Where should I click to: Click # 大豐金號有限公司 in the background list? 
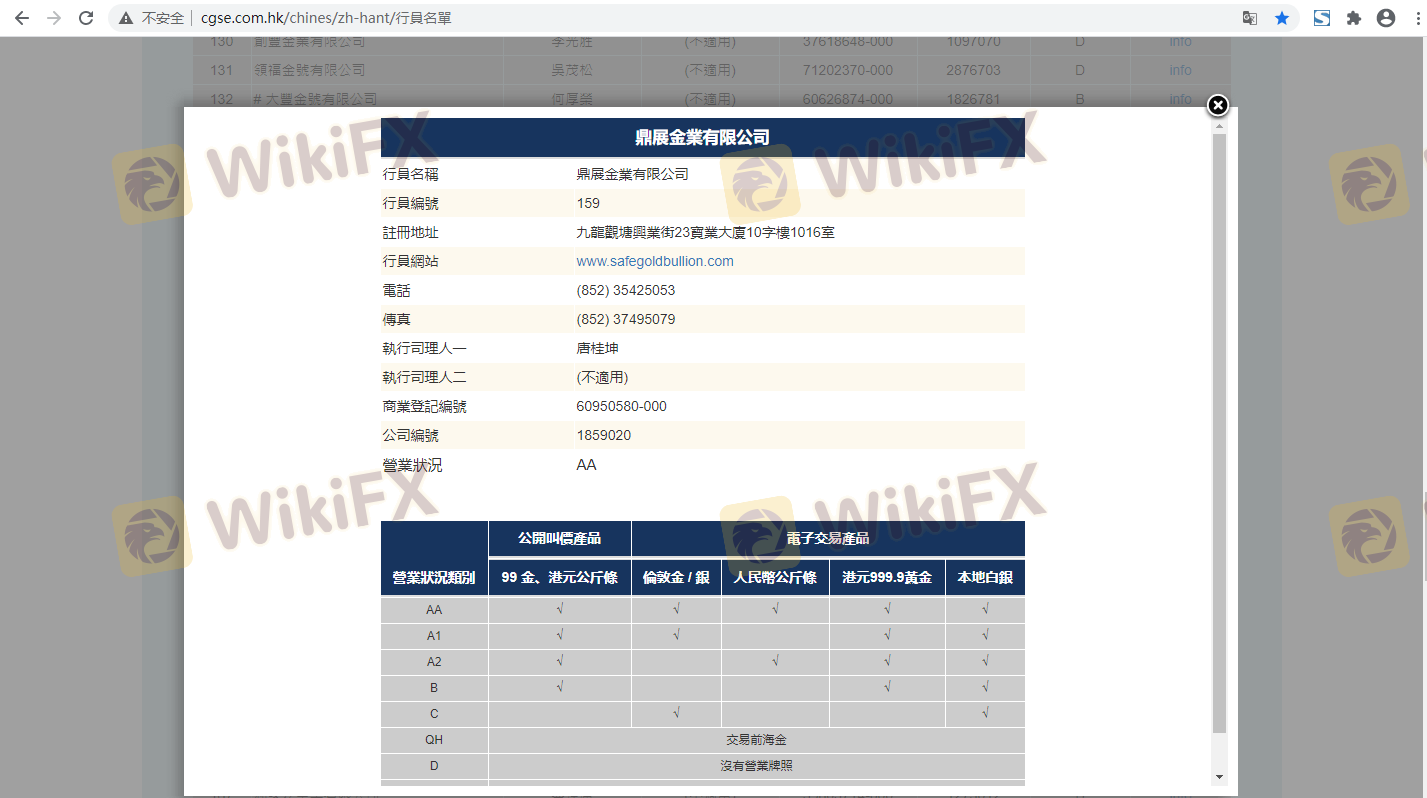(315, 99)
